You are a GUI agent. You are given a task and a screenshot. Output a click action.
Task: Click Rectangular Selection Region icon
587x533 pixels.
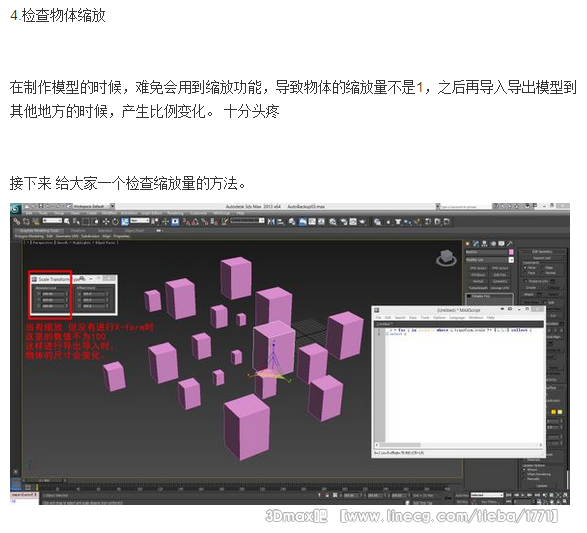pos(85,222)
